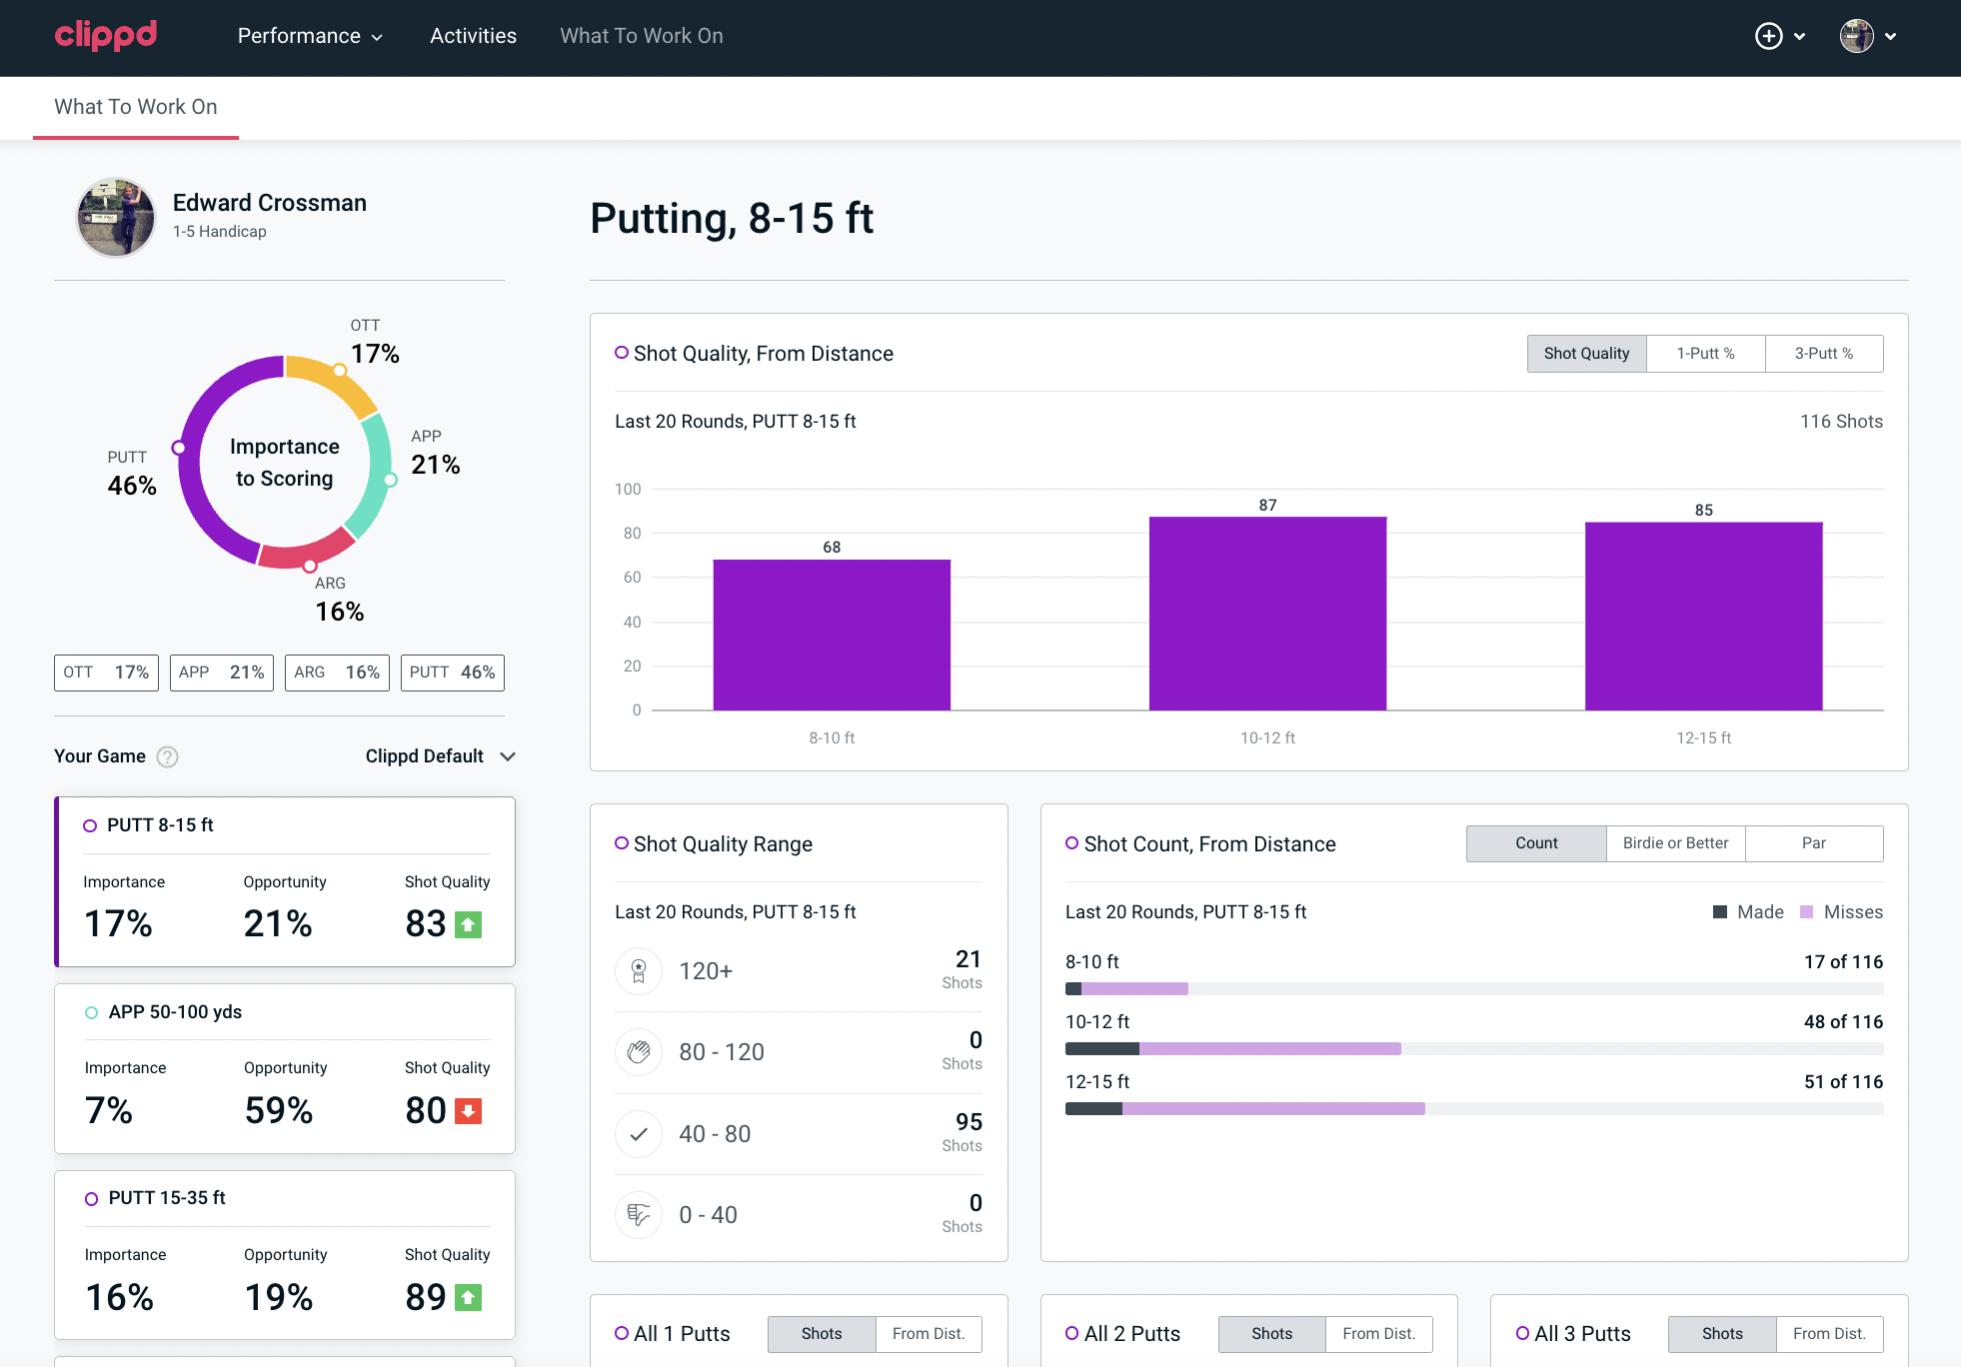Click the 40-80 checkmark icon

(639, 1134)
